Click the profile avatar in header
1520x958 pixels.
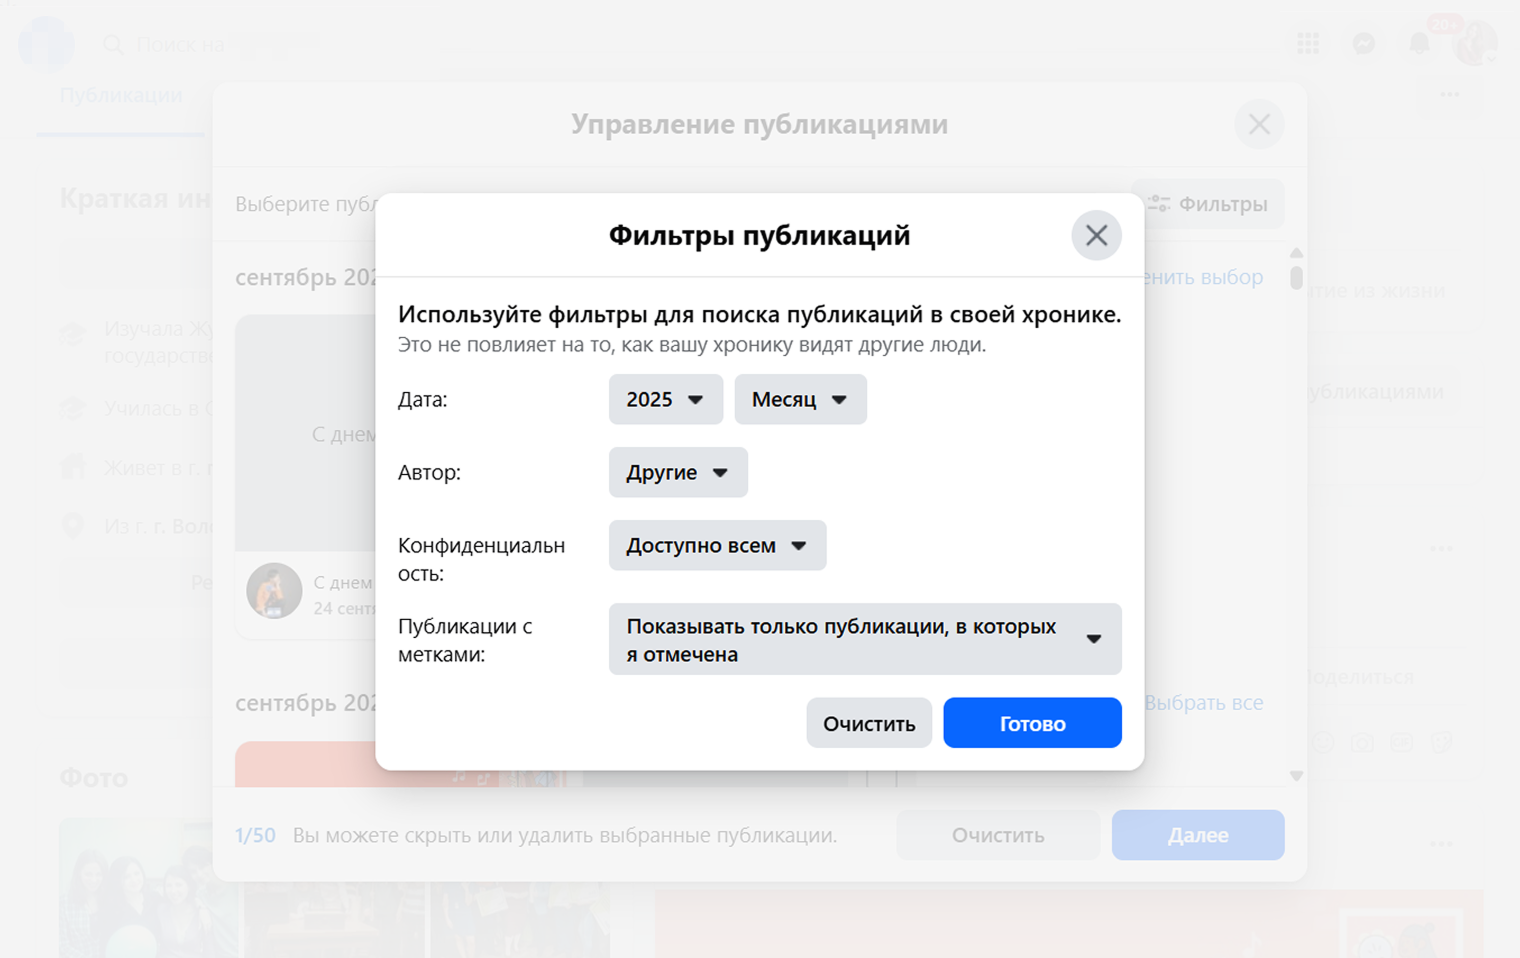click(x=1475, y=44)
